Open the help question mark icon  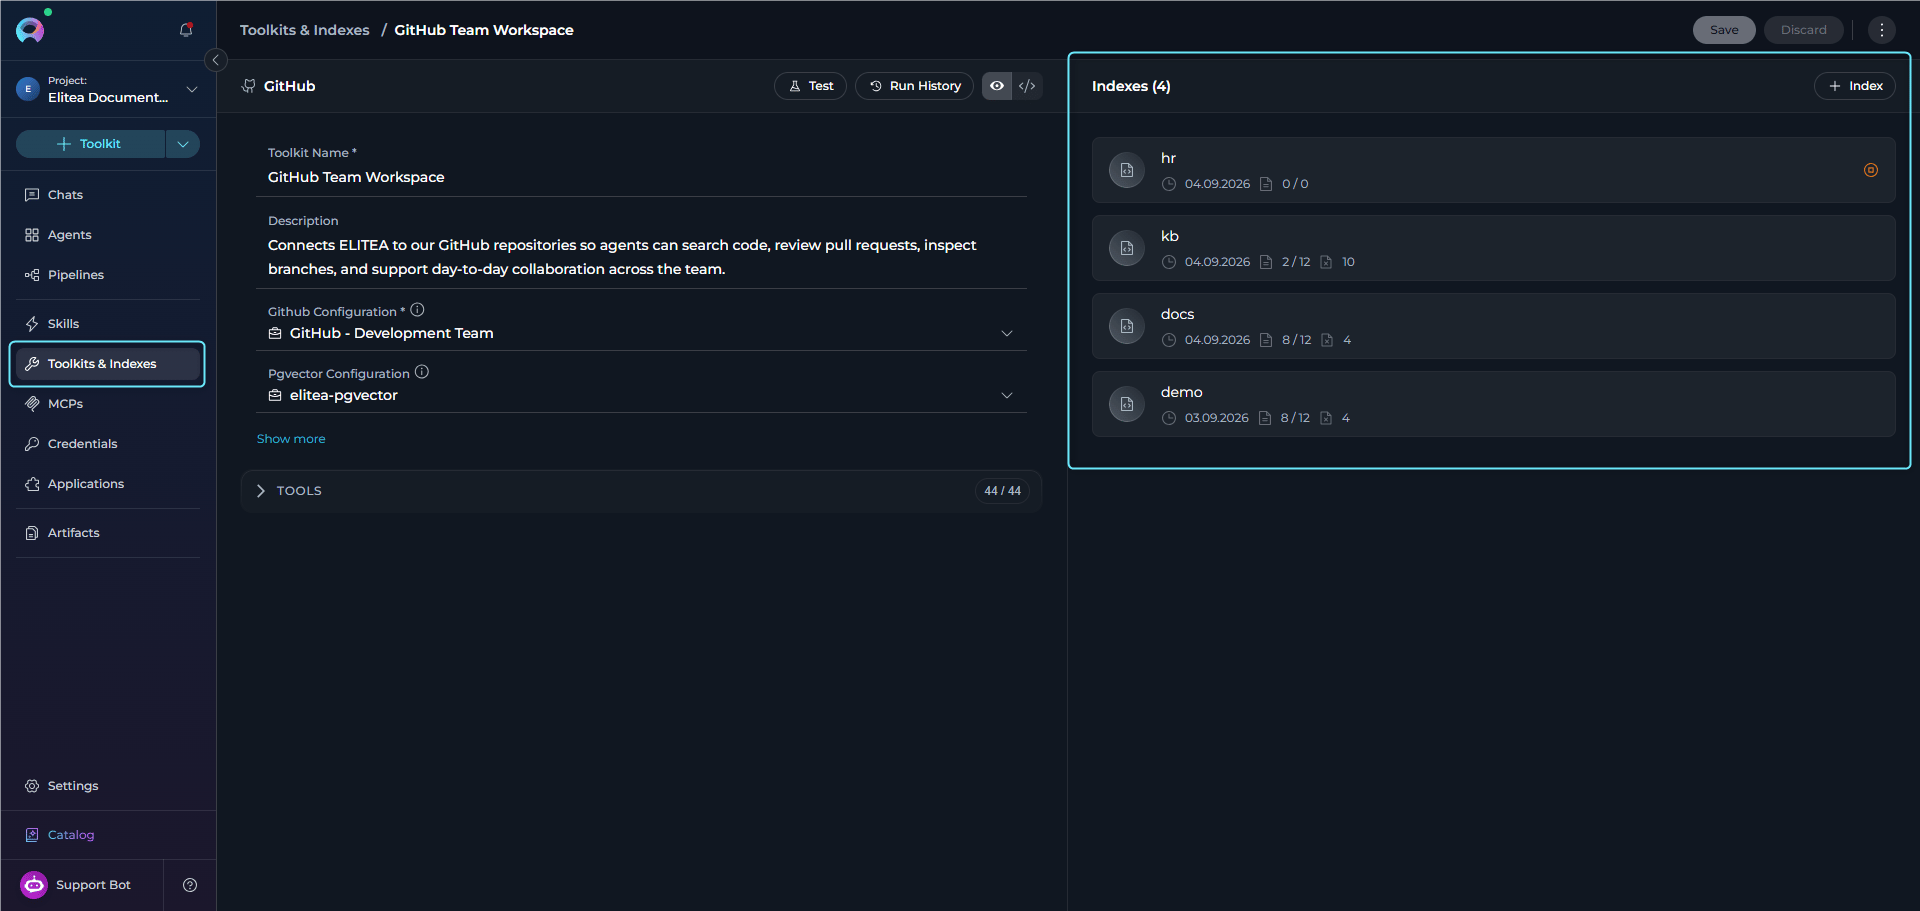[190, 885]
